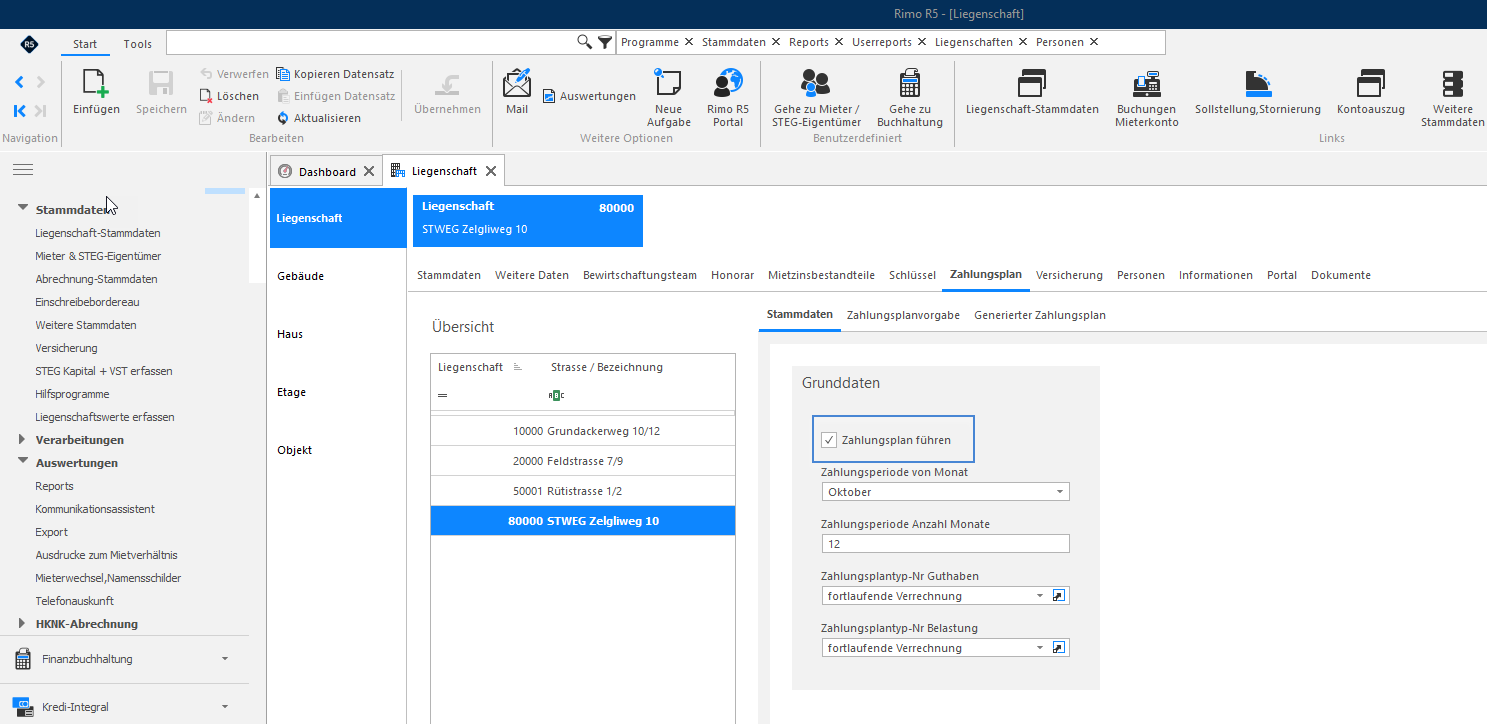
Task: Click the filter funnel icon
Action: coord(604,42)
